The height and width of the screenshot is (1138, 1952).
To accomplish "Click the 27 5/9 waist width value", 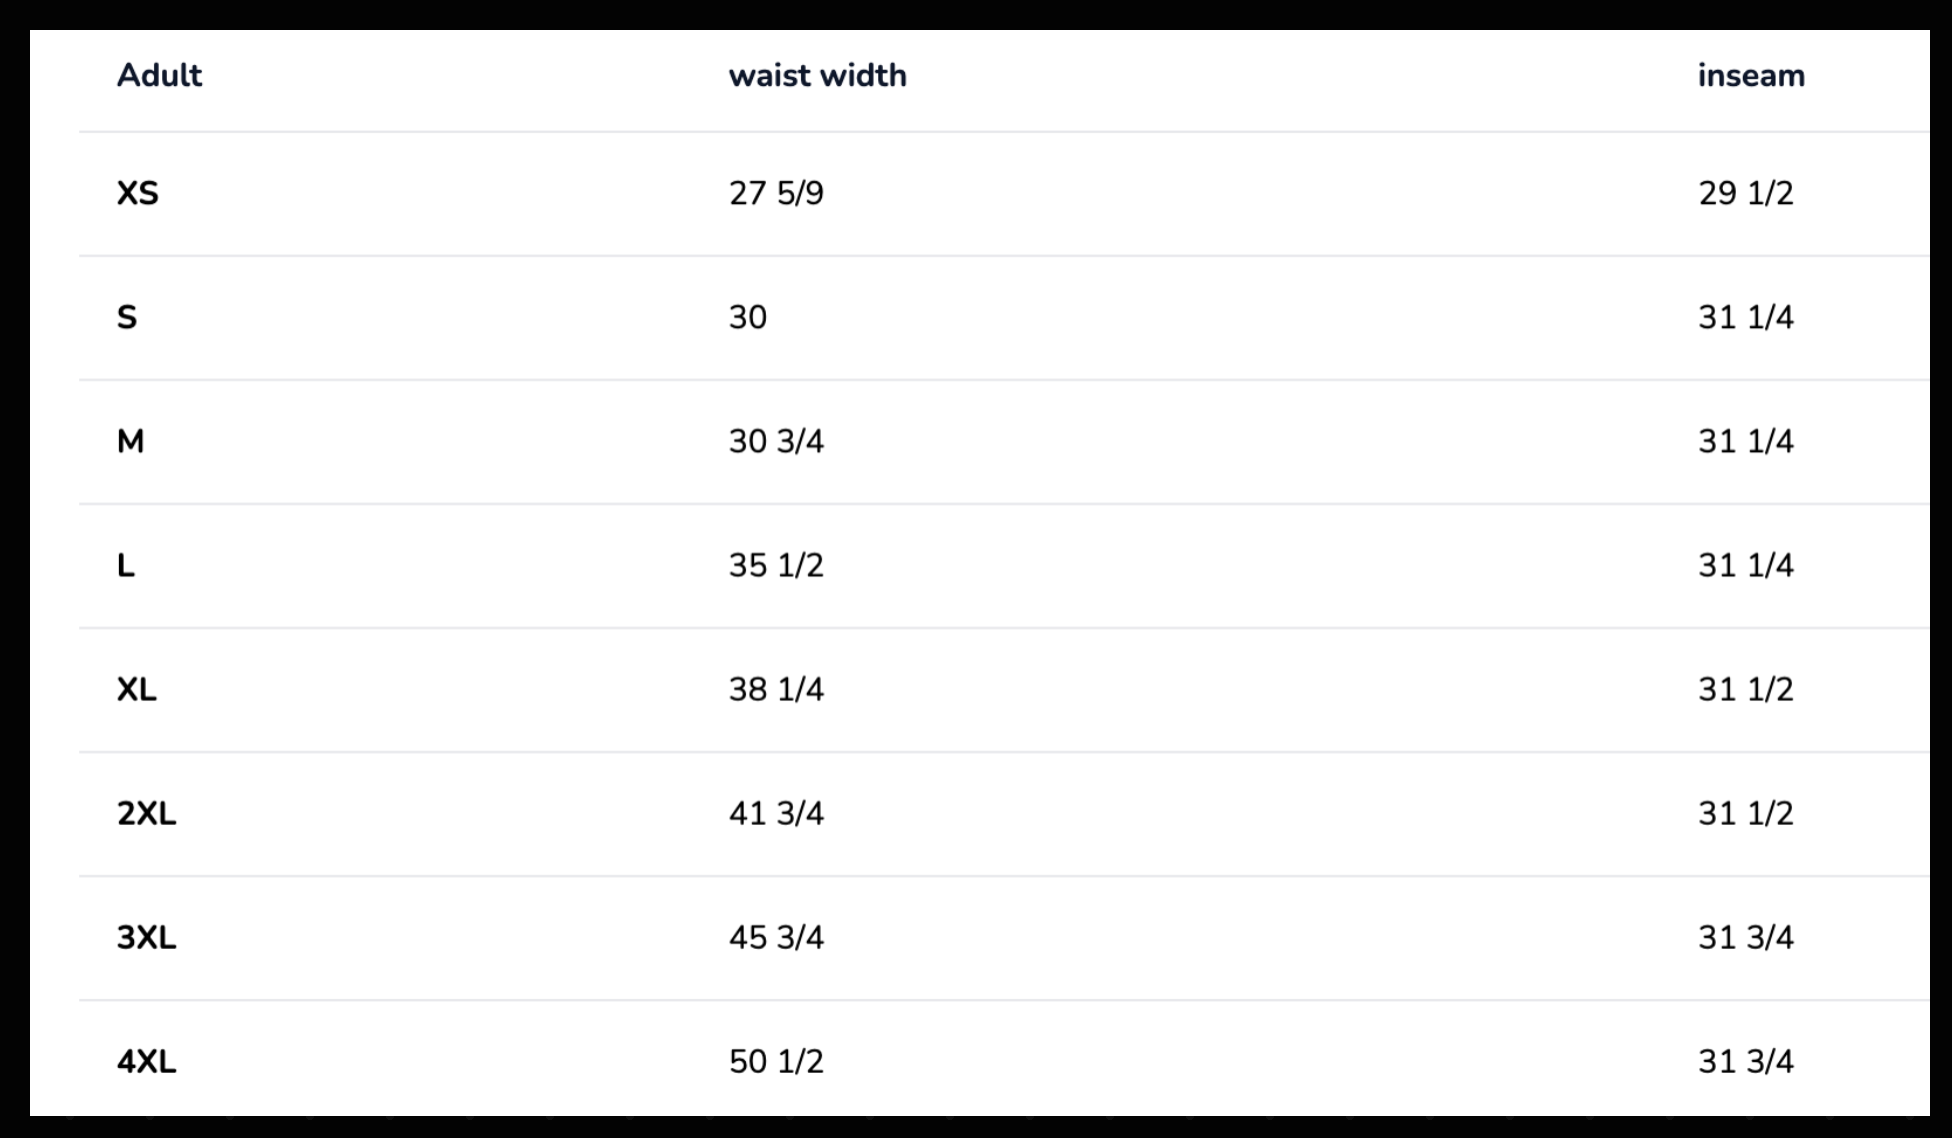I will pyautogui.click(x=776, y=193).
